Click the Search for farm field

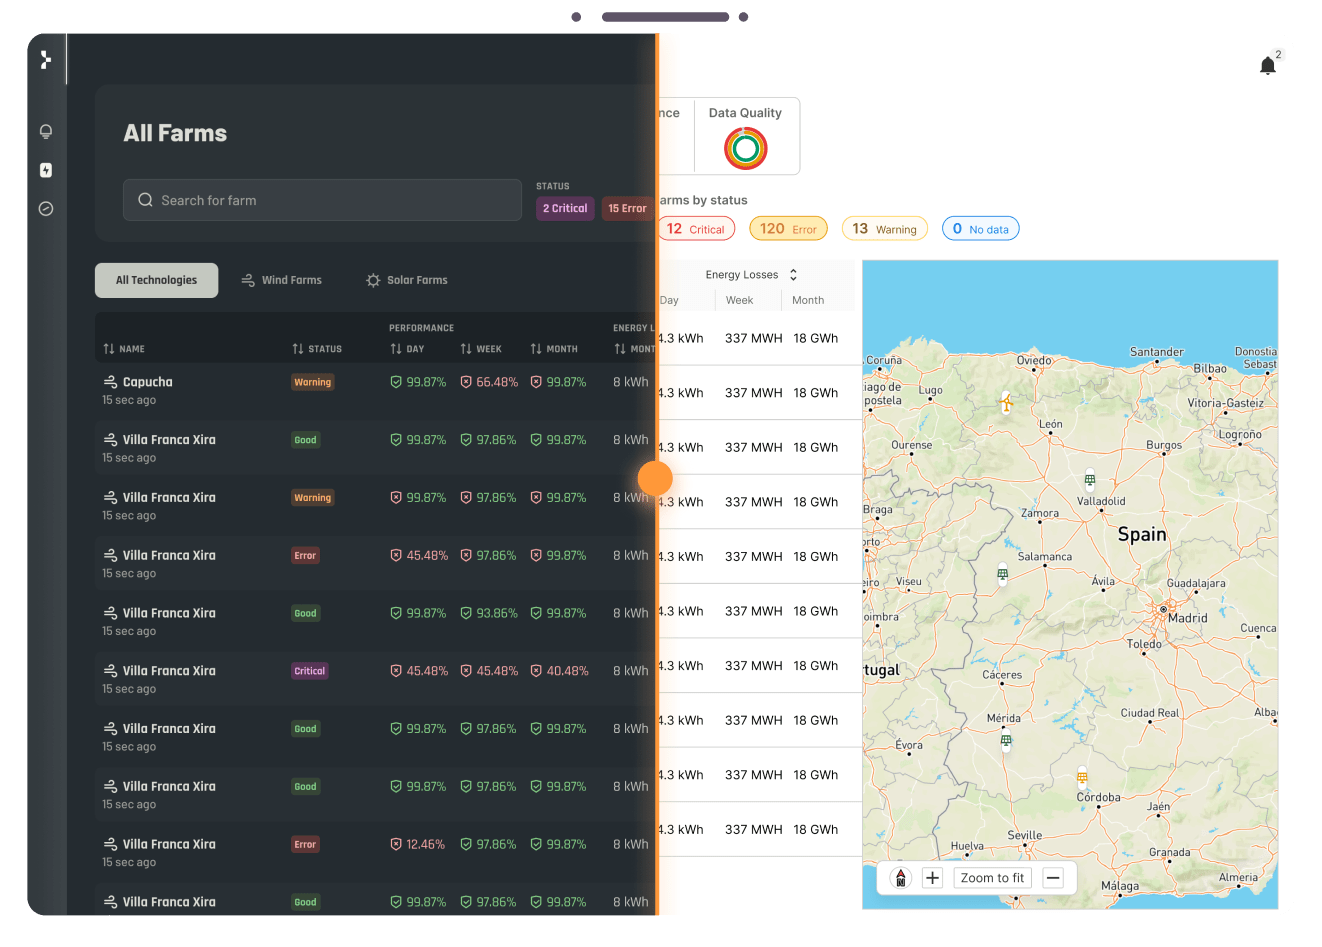coord(322,200)
